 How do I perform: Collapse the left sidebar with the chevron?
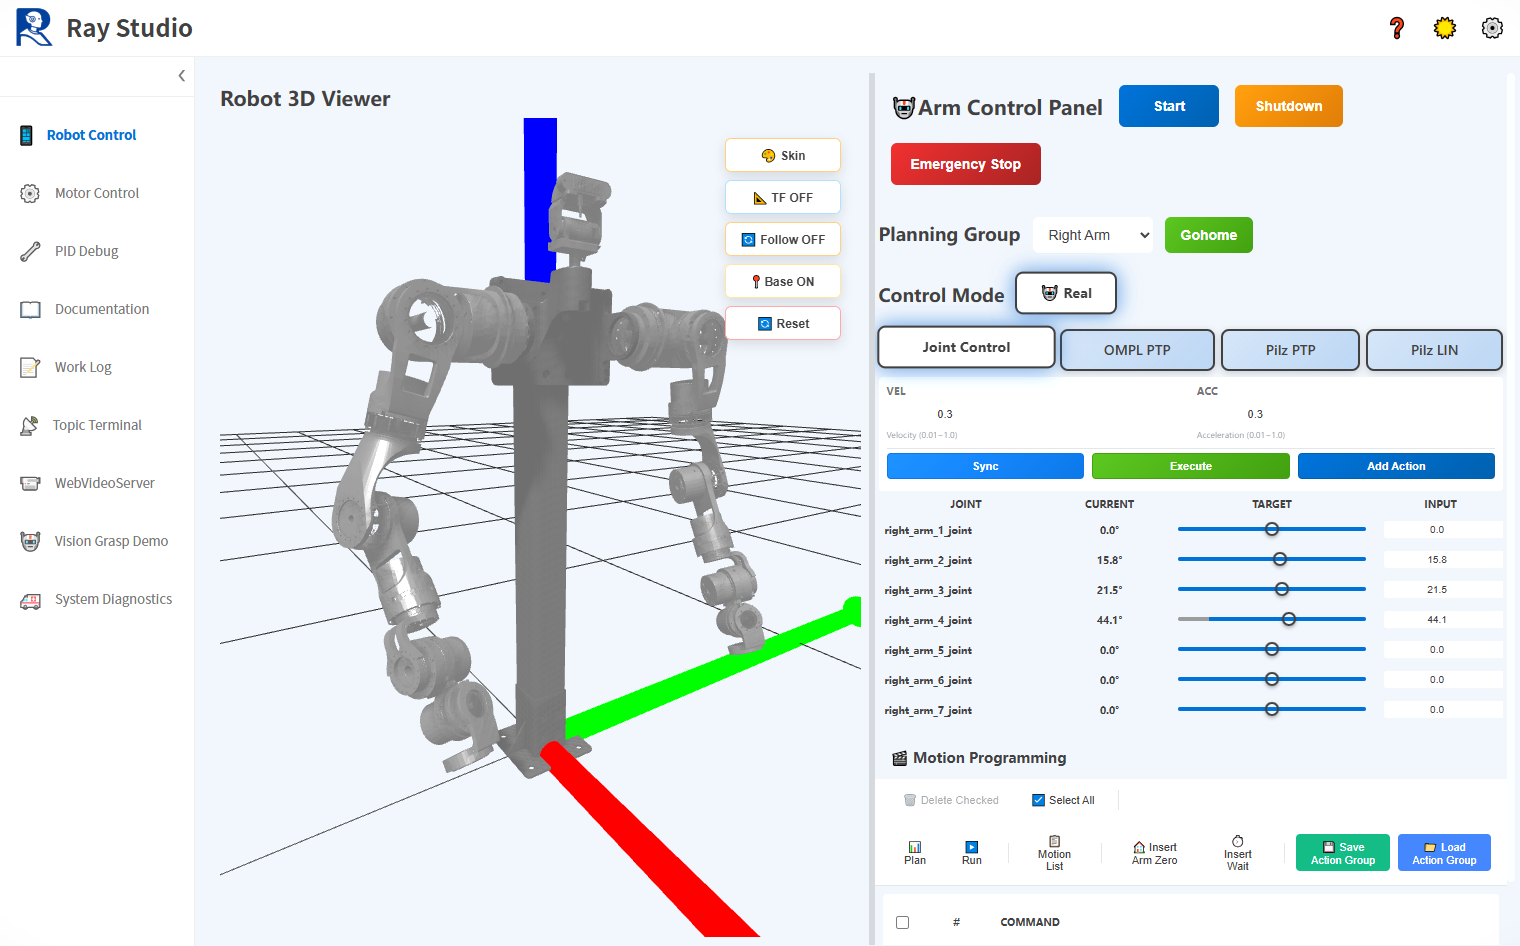point(181,75)
